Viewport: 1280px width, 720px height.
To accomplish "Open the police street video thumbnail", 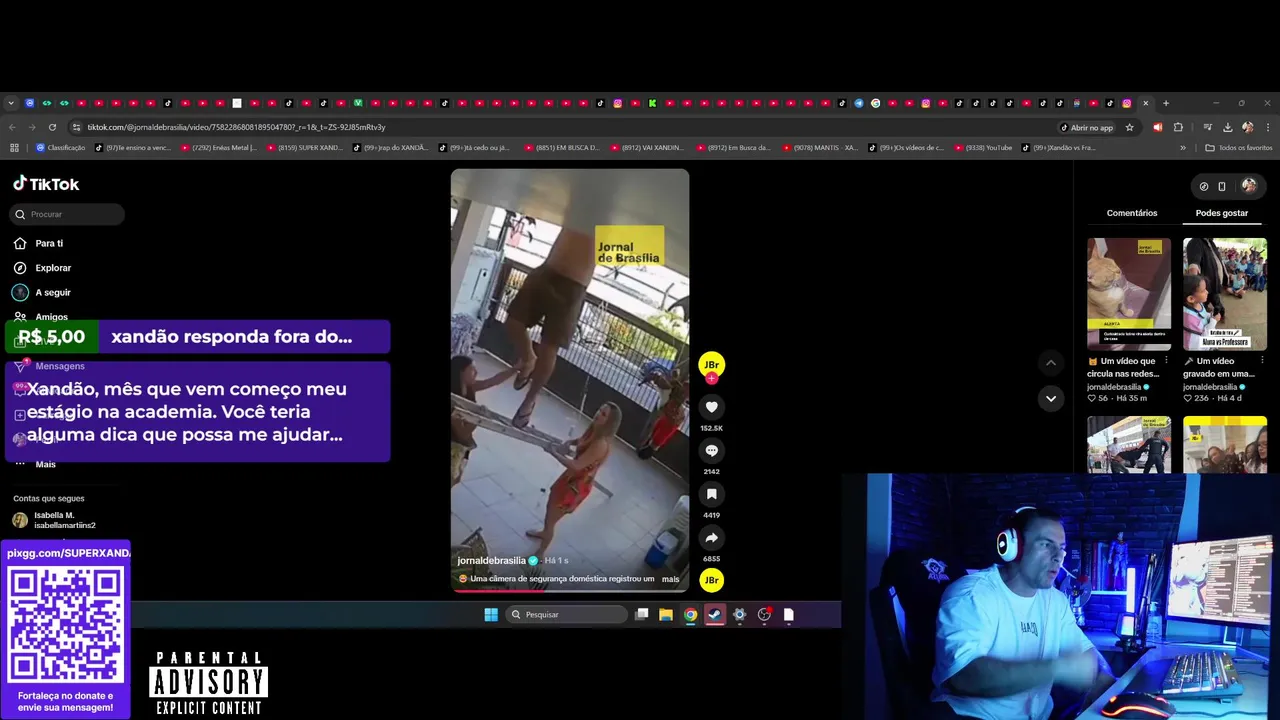I will (x=1129, y=444).
